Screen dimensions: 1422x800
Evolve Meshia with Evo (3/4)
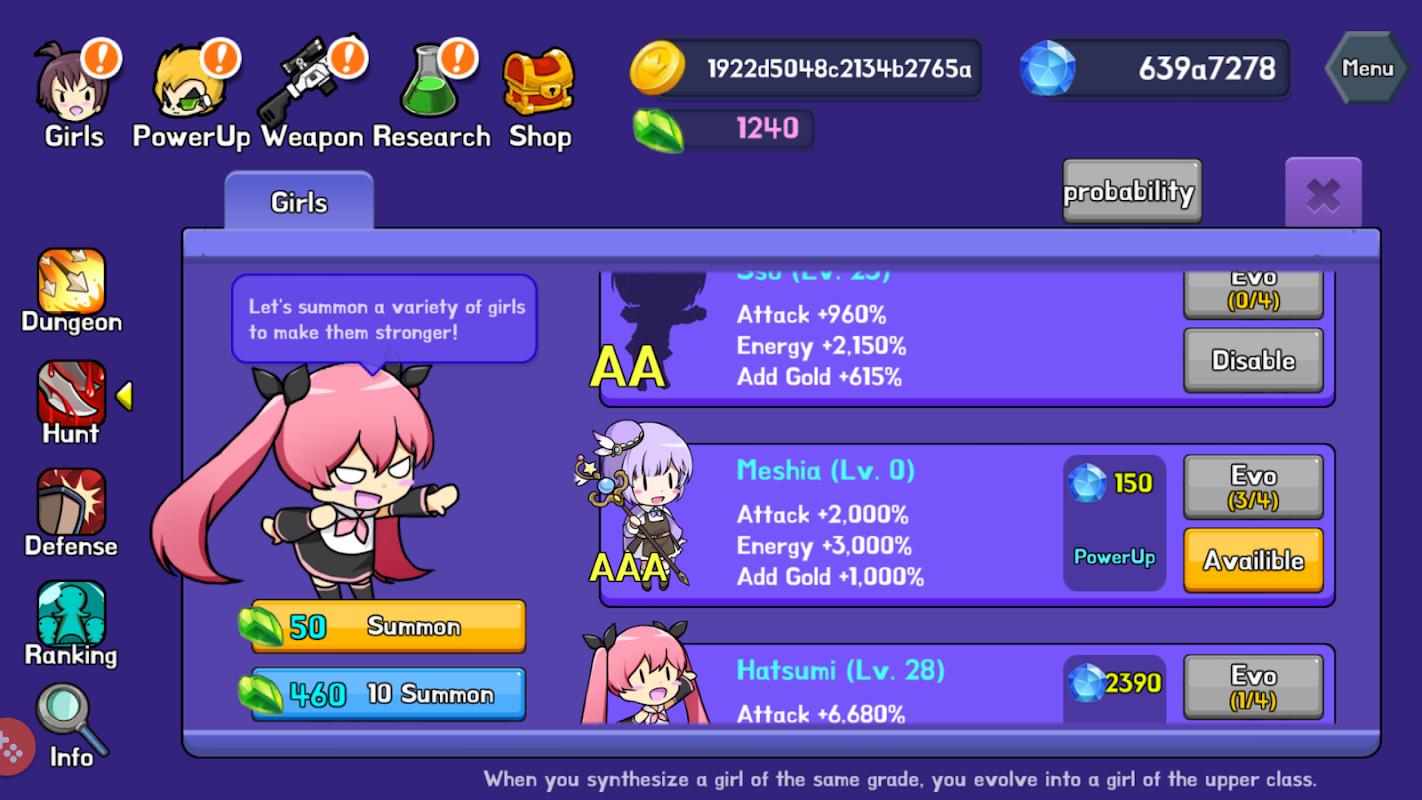[x=1253, y=487]
